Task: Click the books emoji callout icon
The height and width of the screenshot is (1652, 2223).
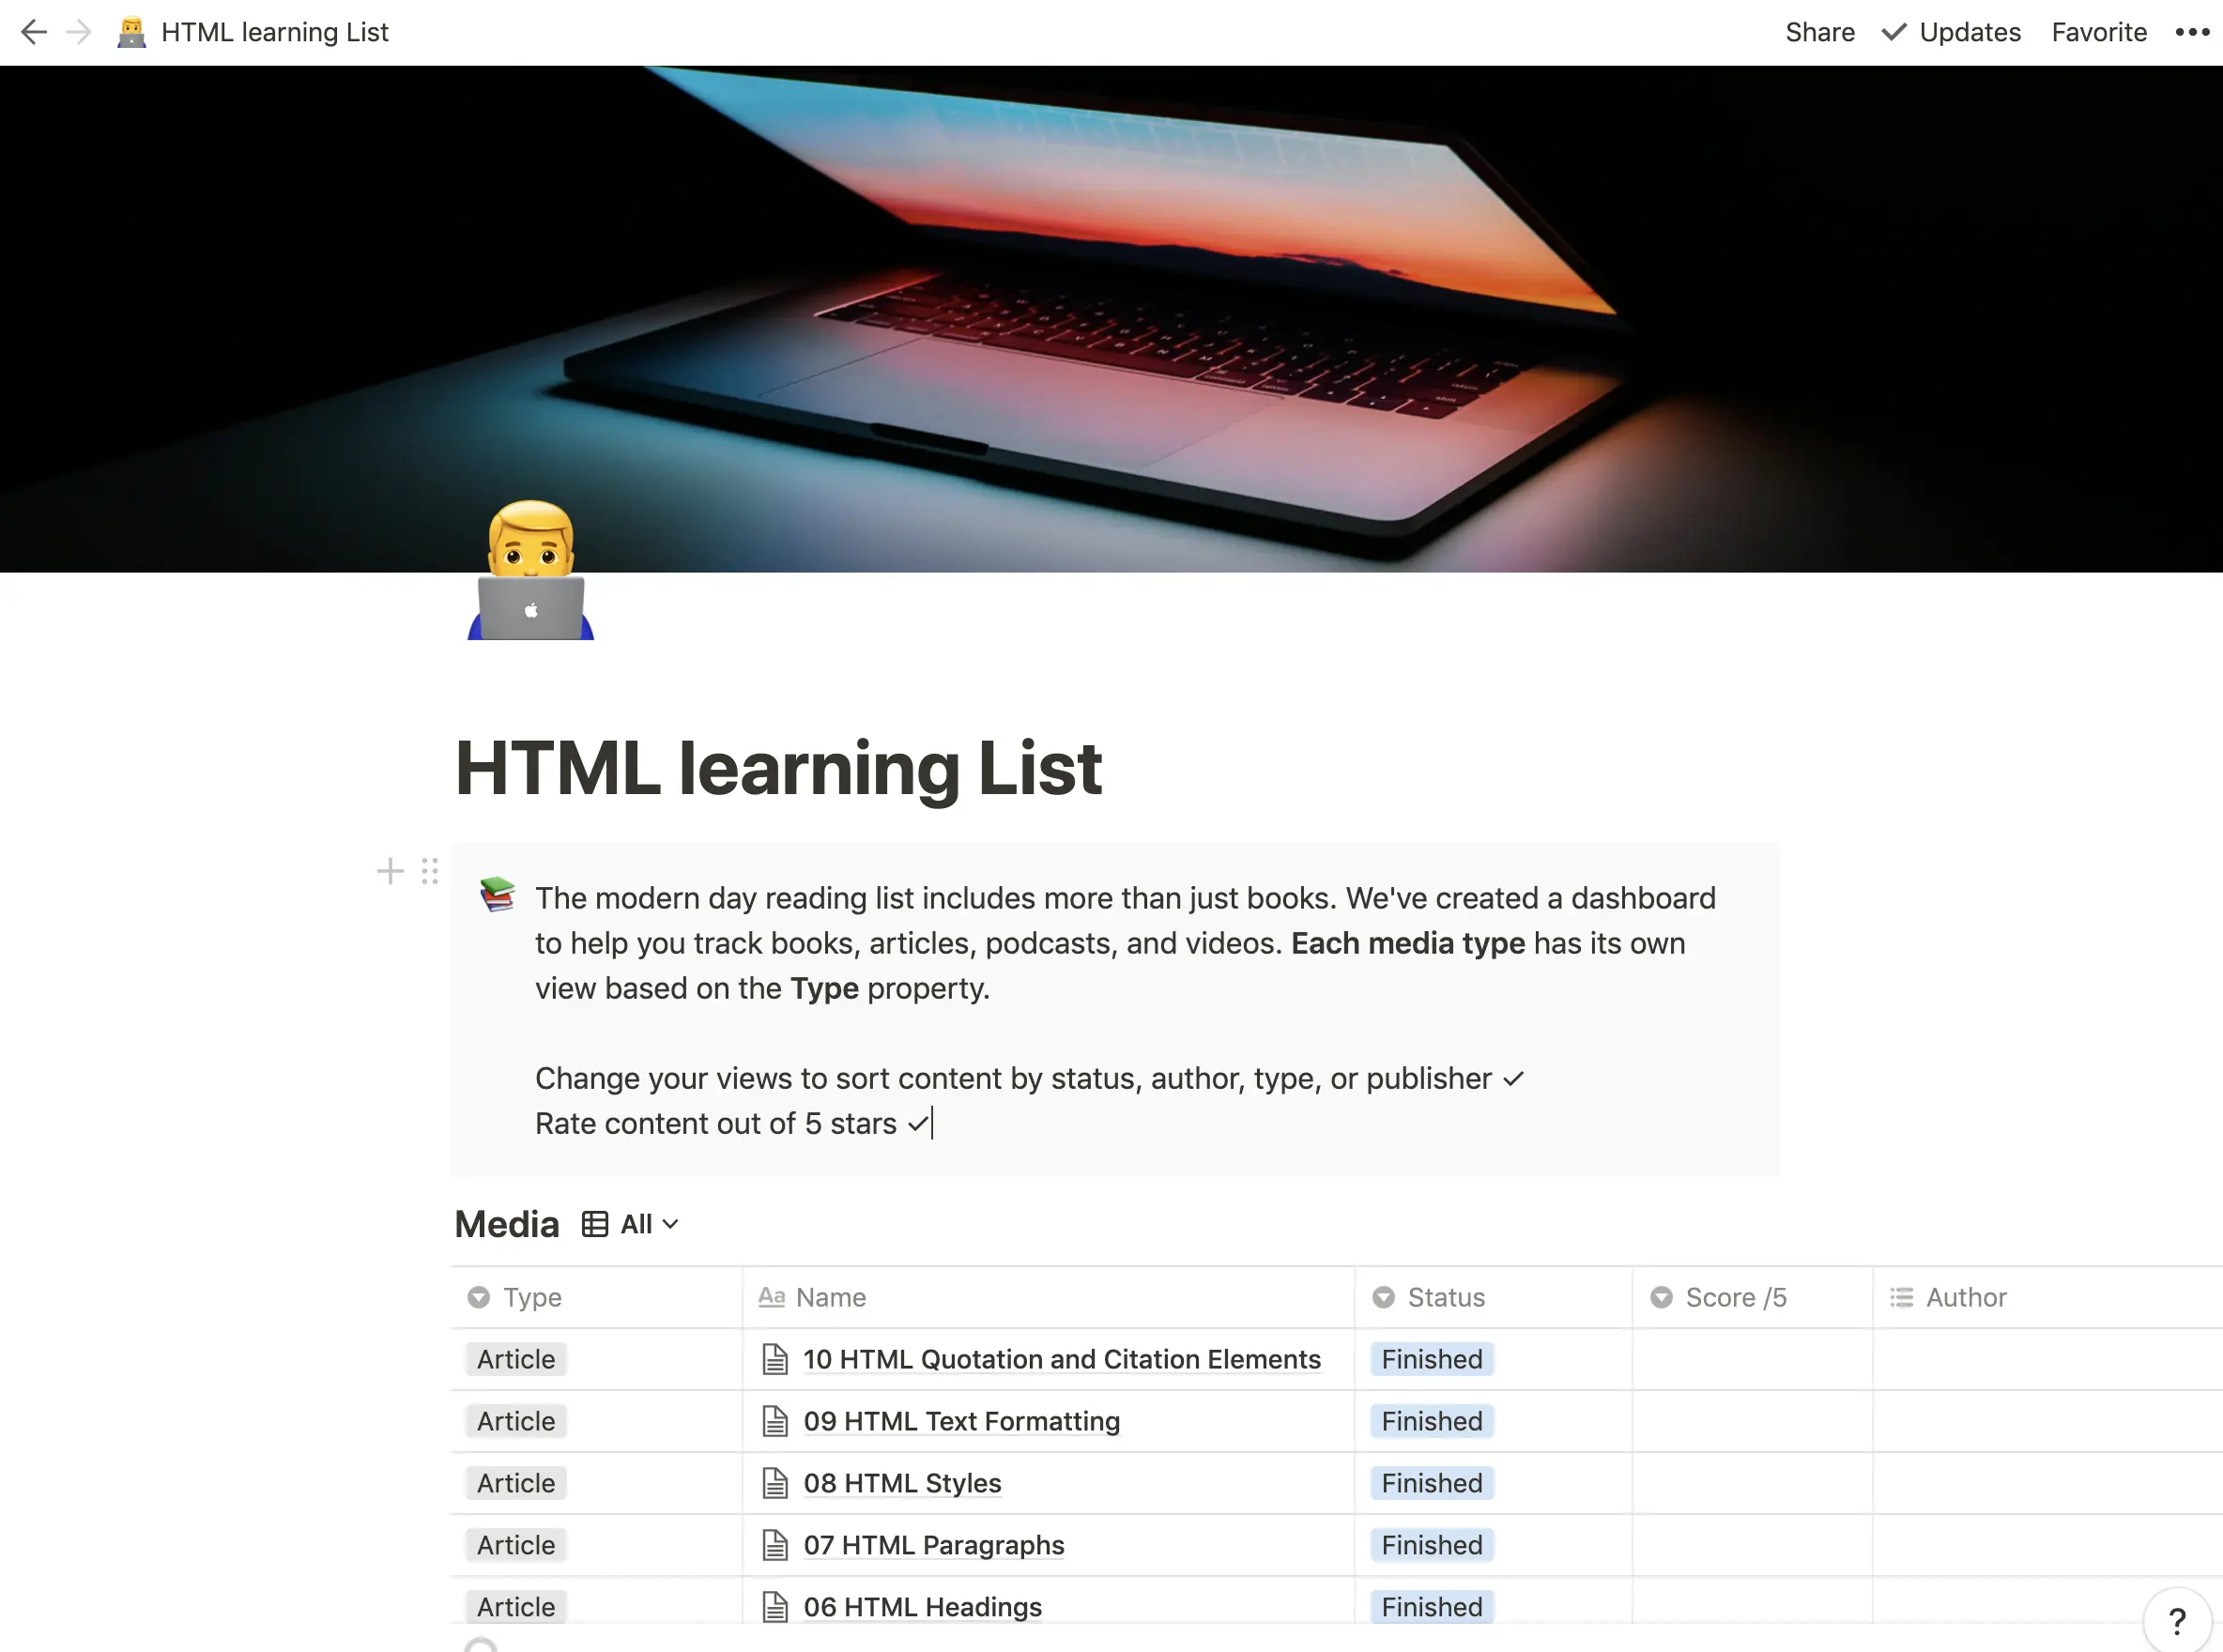Action: [x=497, y=894]
